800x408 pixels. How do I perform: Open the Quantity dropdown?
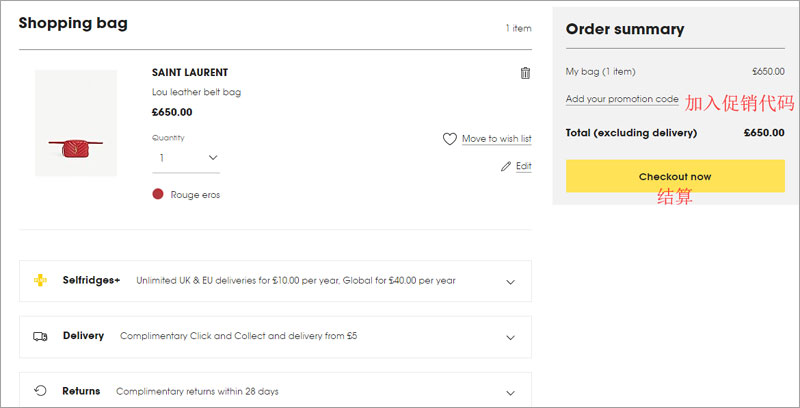point(186,158)
